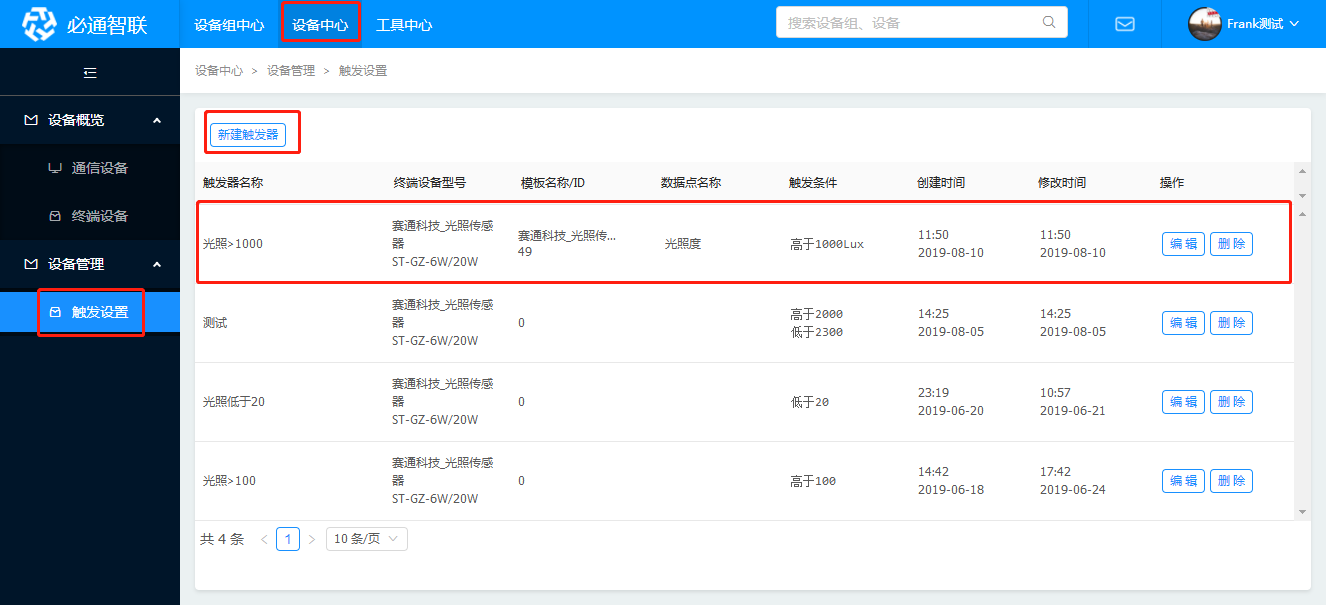Go to next page arrow in pagination
Screen dimensions: 1326x605
tap(312, 539)
